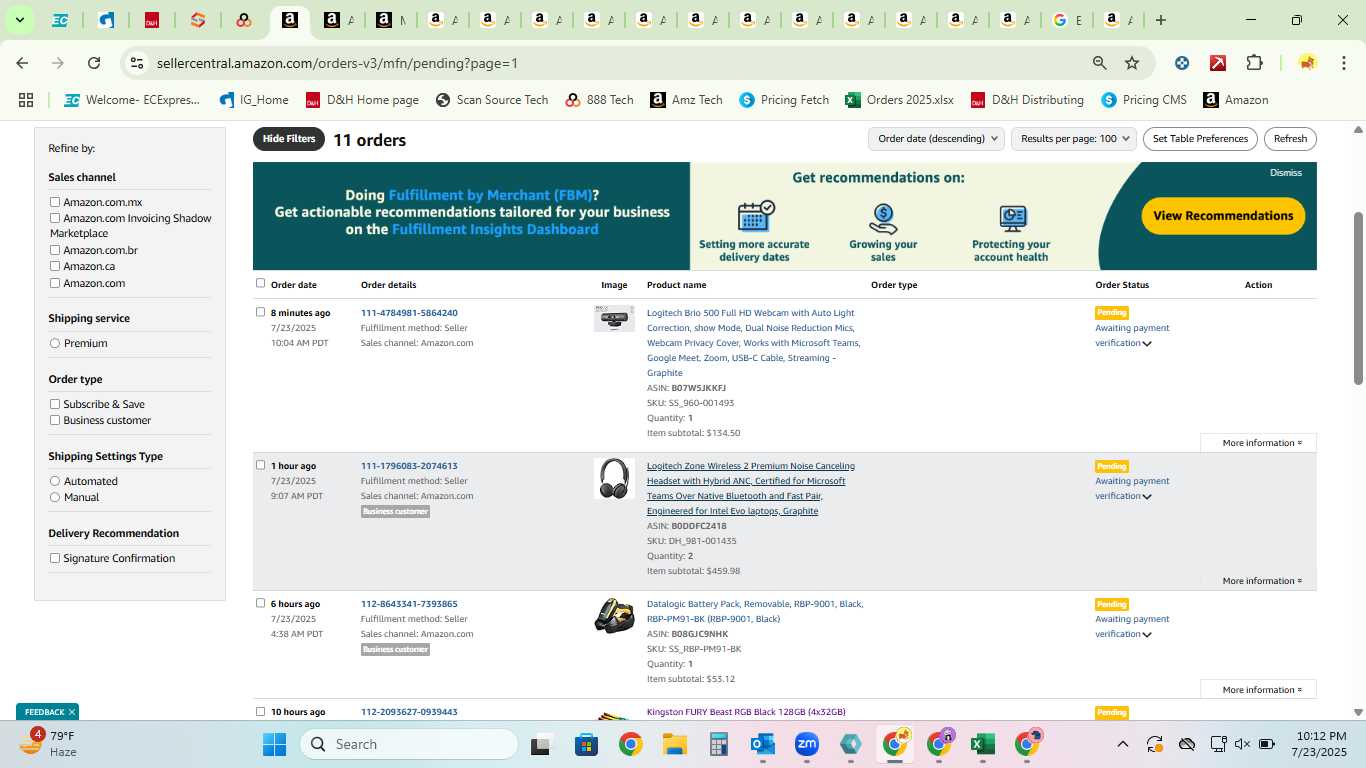The height and width of the screenshot is (768, 1366).
Task: Click the Hide Filters button
Action: pos(289,139)
